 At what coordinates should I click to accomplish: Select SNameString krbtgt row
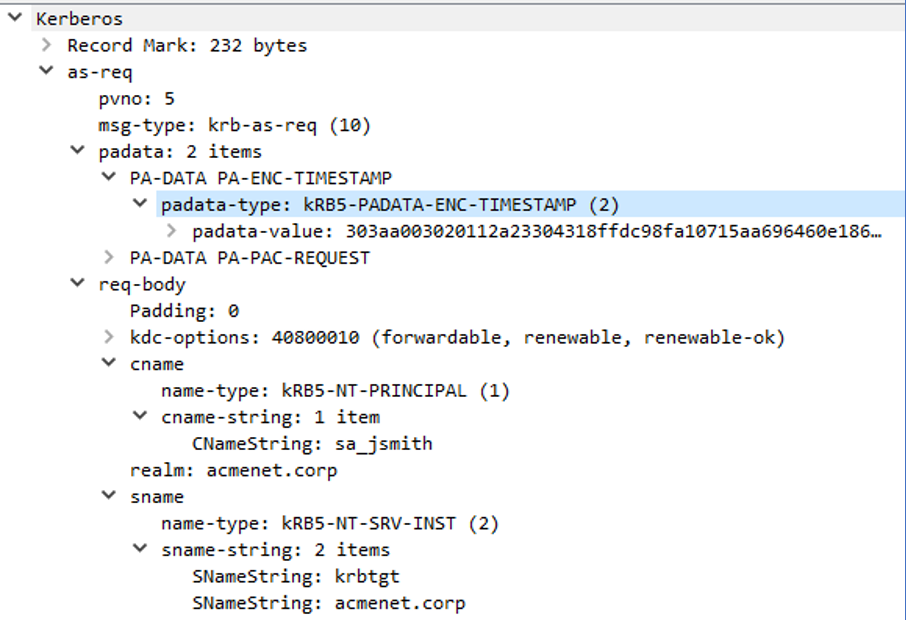coord(296,576)
